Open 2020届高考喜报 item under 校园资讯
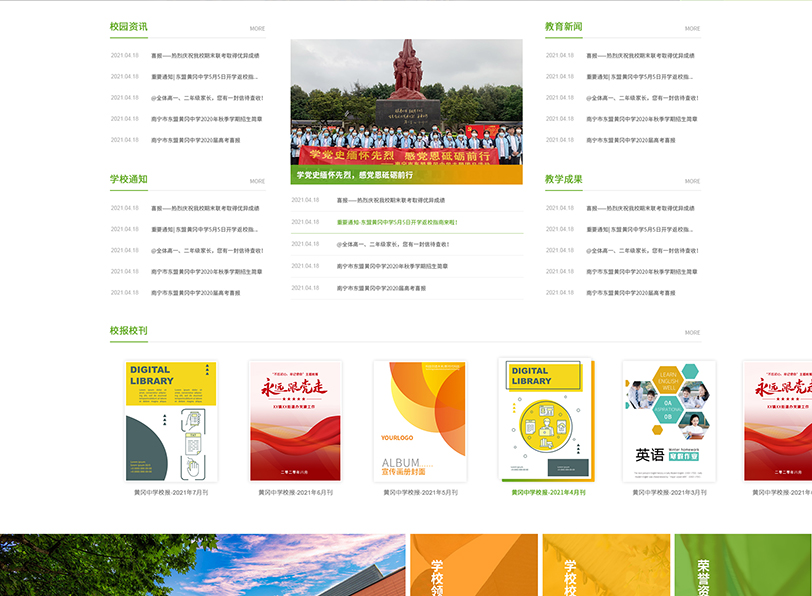Viewport: 812px width, 596px height. tap(196, 140)
